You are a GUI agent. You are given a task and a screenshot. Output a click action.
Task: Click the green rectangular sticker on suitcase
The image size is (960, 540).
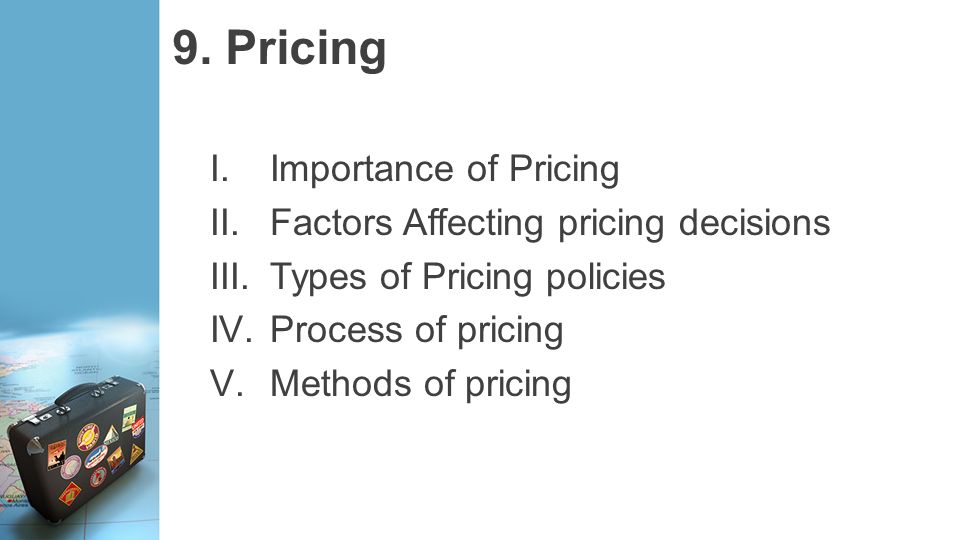click(129, 418)
